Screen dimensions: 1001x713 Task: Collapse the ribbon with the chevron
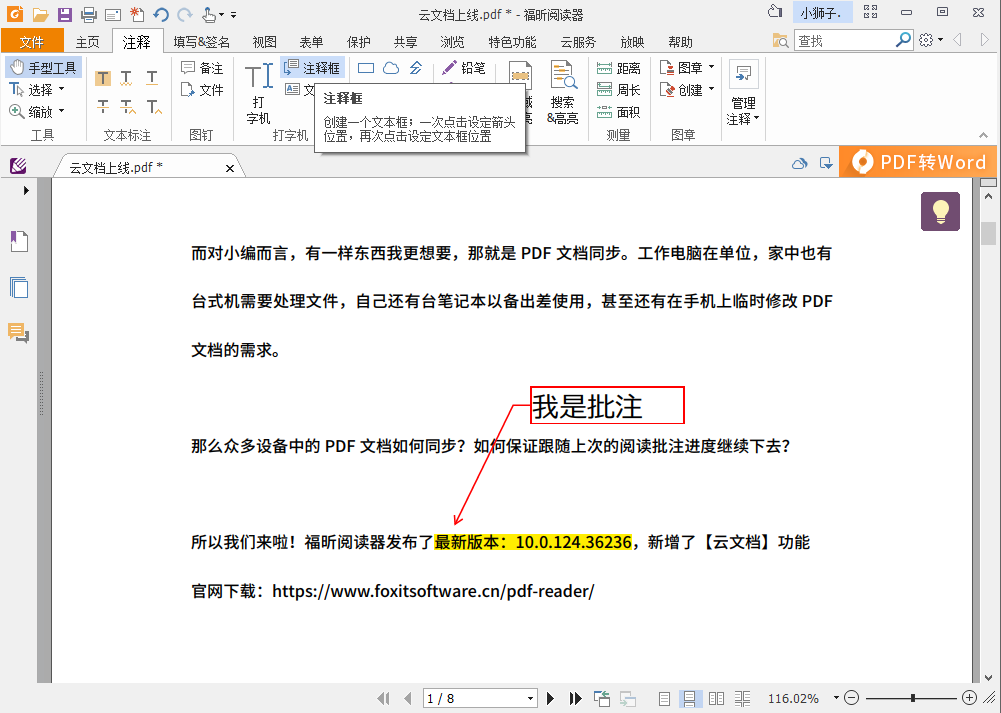[x=983, y=135]
